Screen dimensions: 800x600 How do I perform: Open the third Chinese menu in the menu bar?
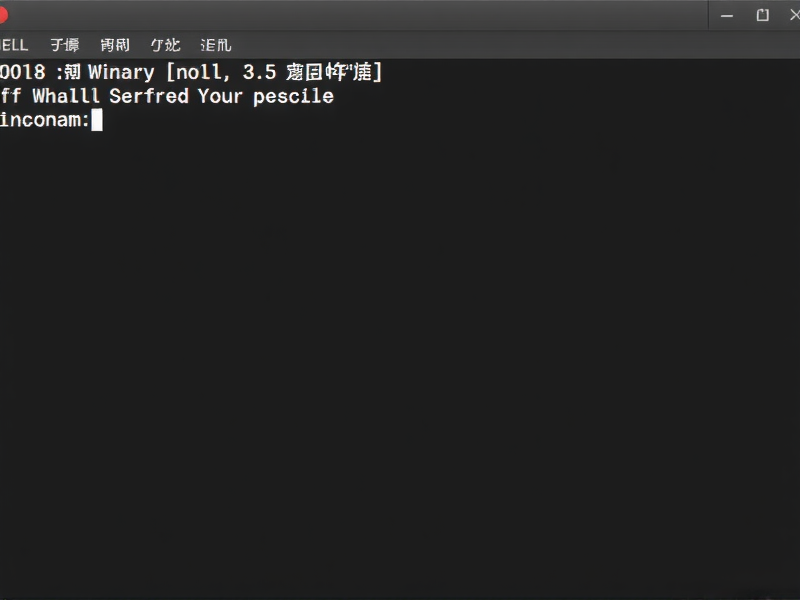165,44
